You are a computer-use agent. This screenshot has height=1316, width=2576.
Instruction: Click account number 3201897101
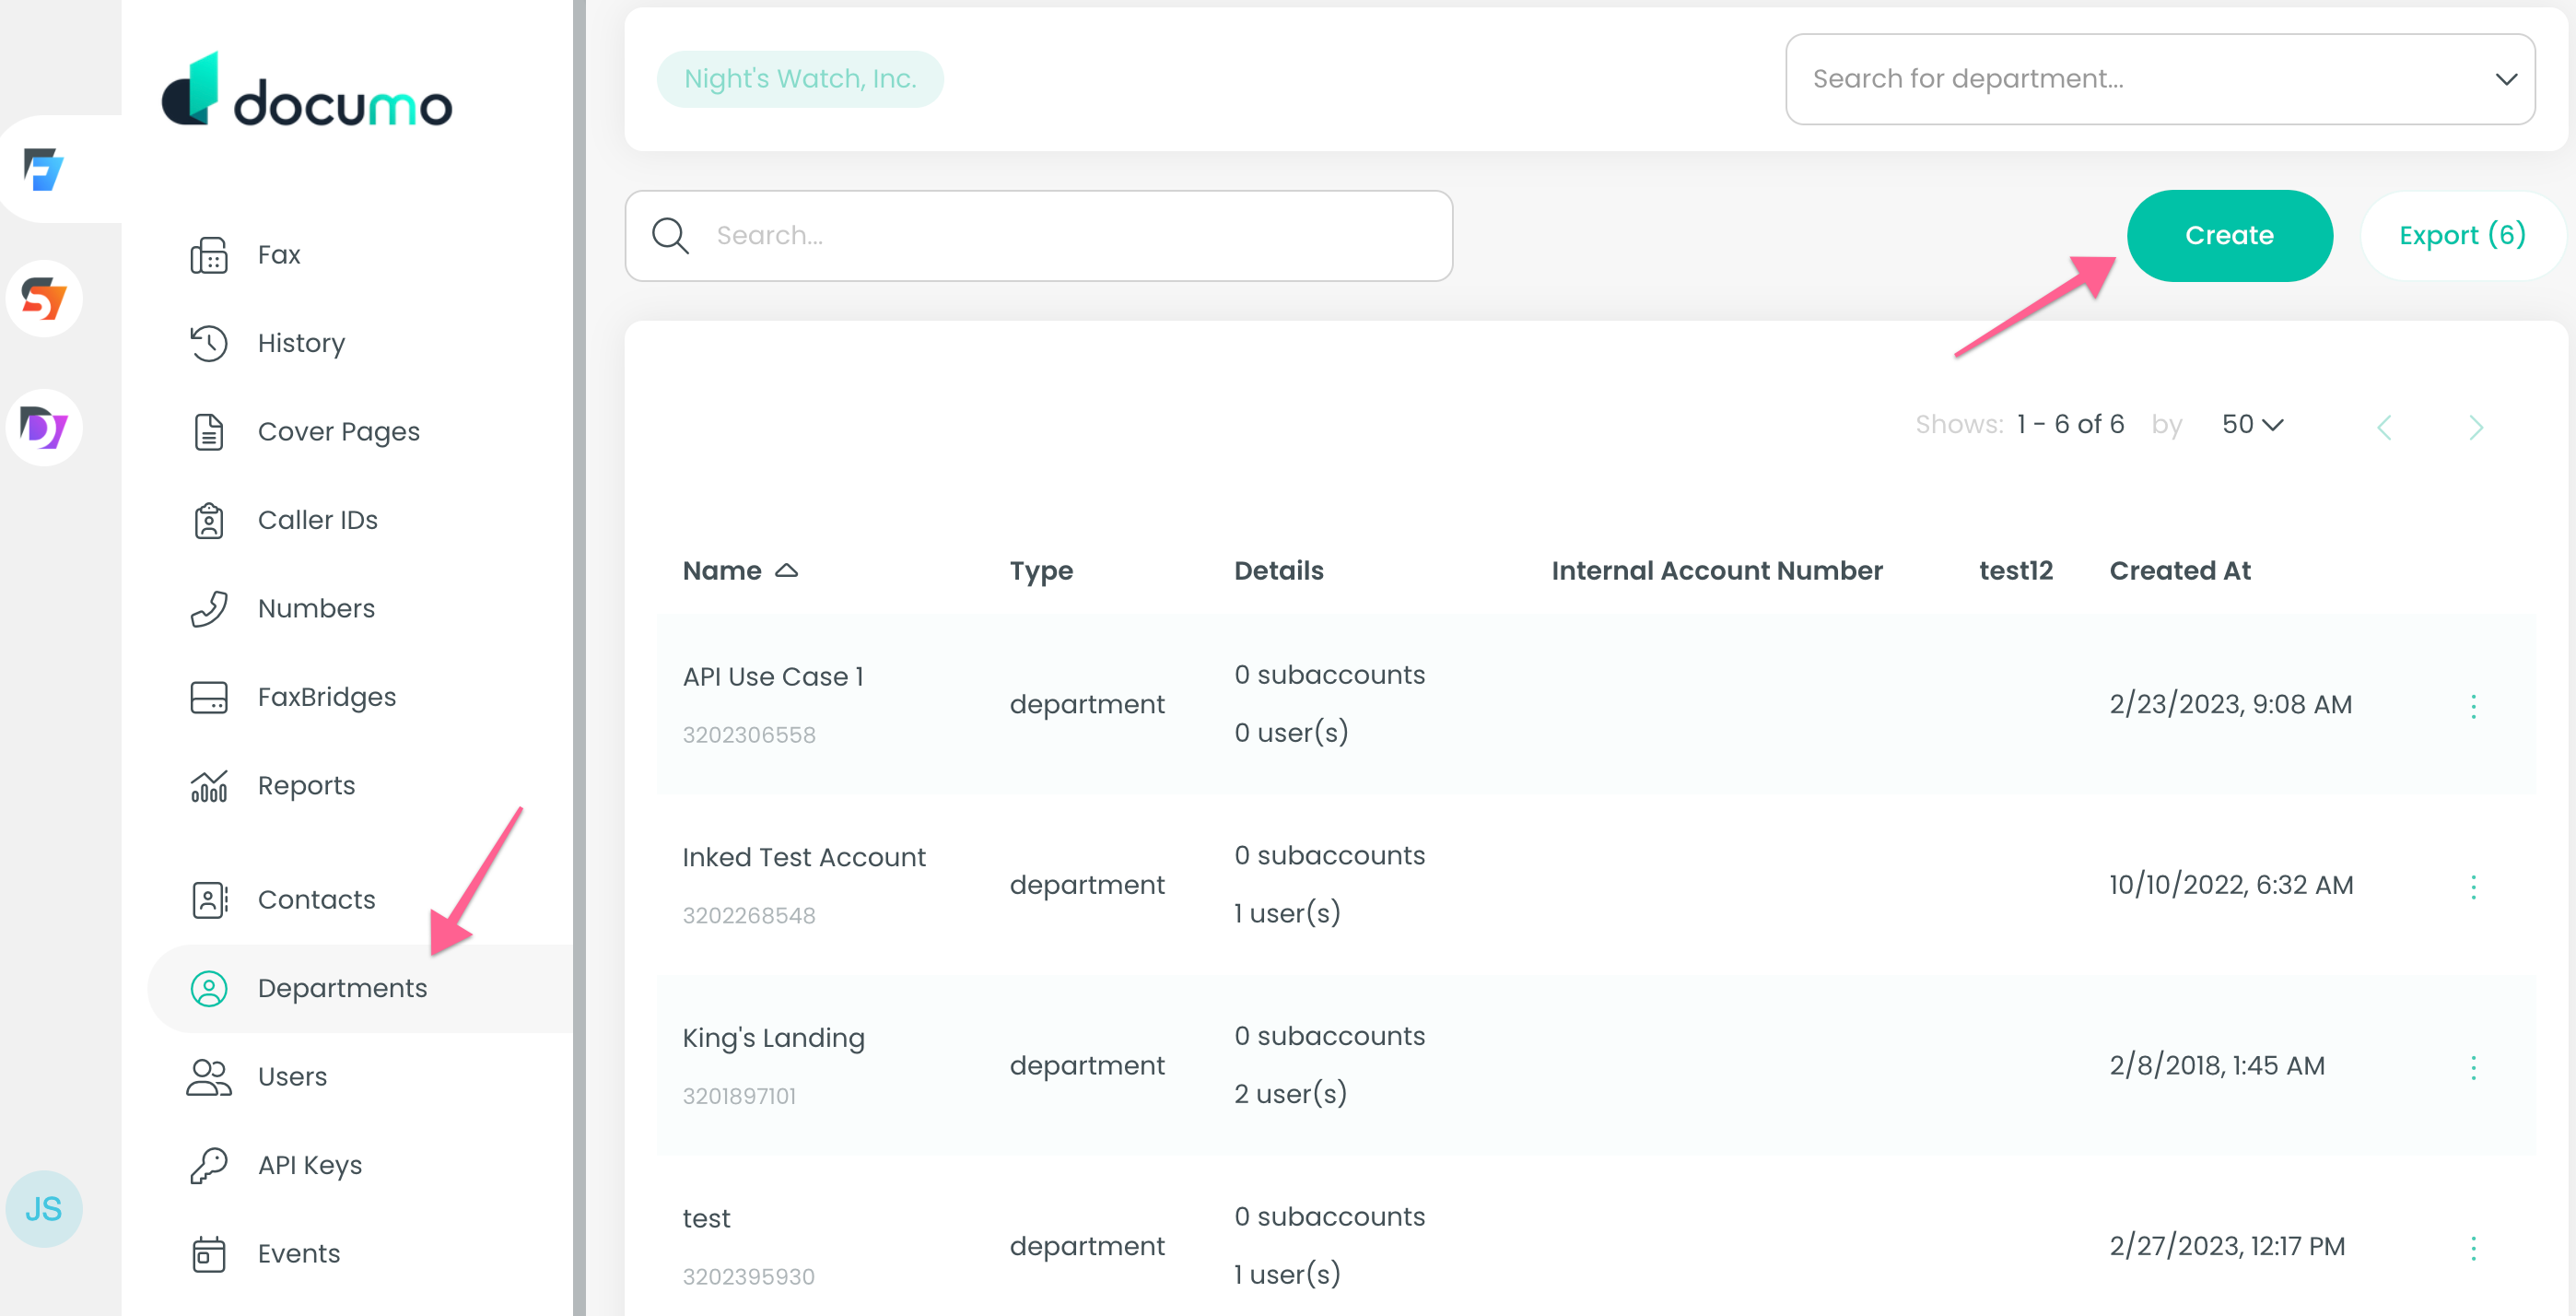tap(739, 1096)
